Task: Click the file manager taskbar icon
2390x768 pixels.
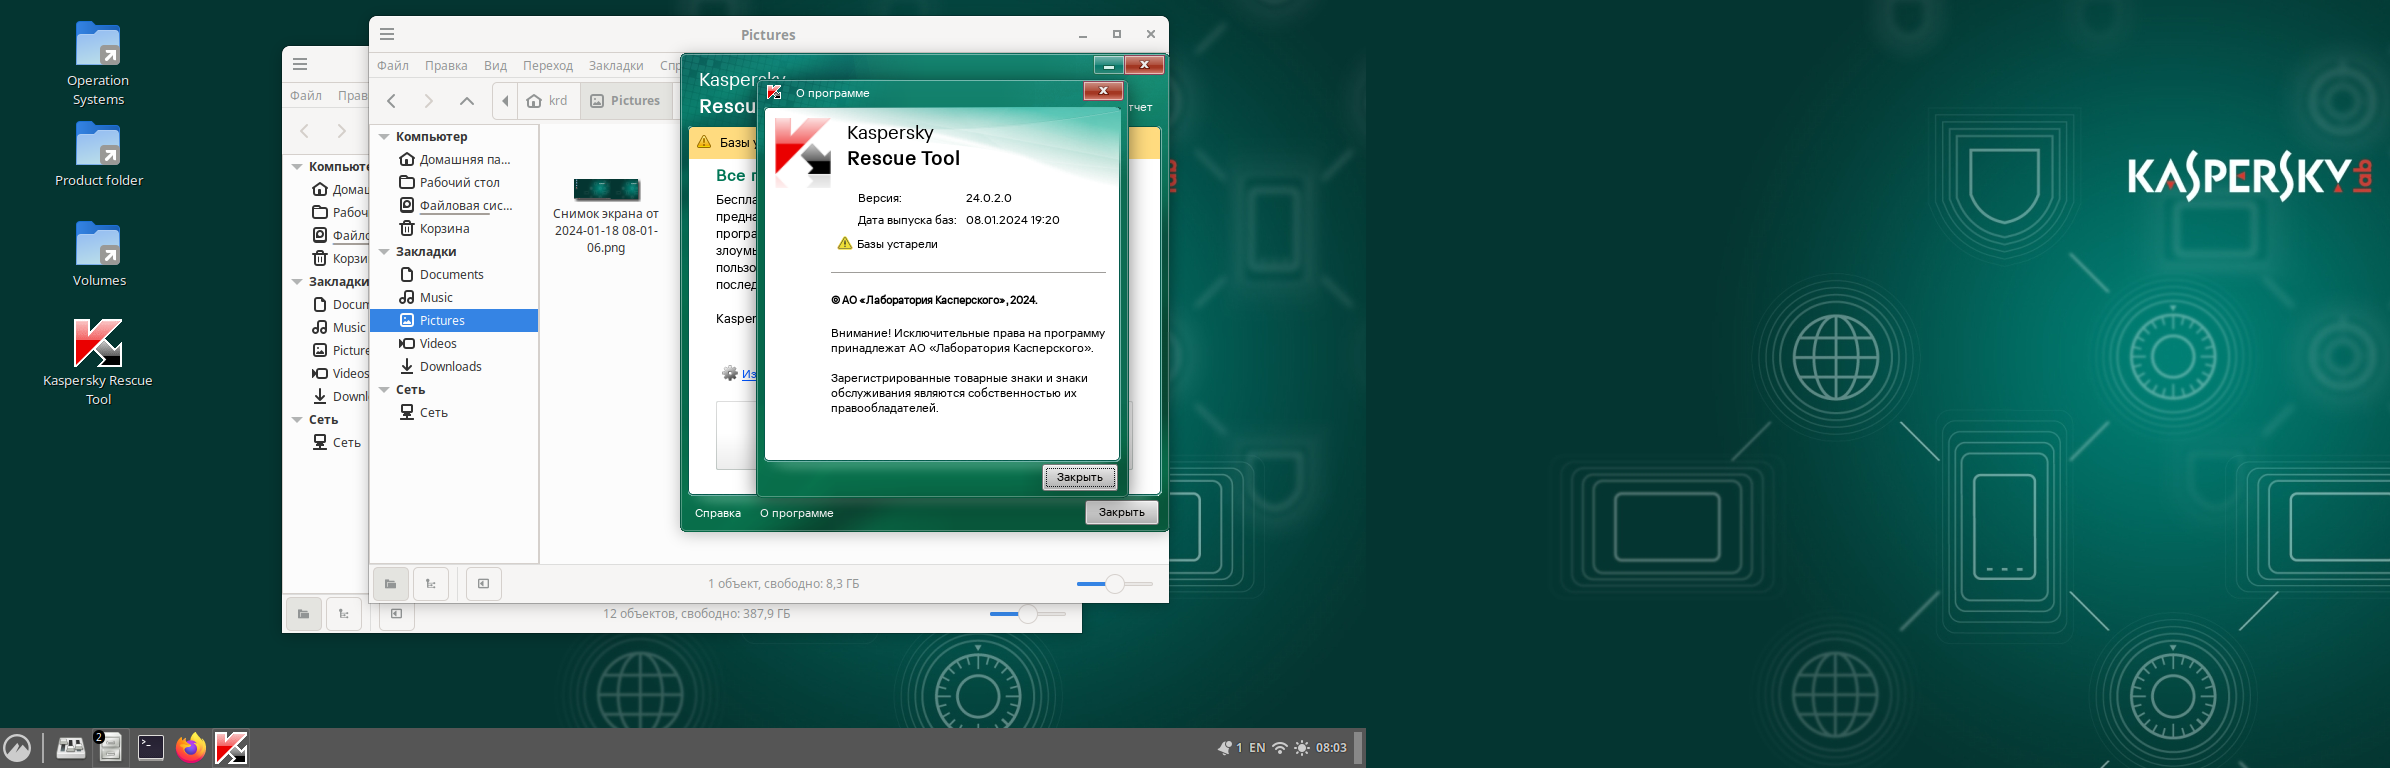Action: tap(110, 747)
